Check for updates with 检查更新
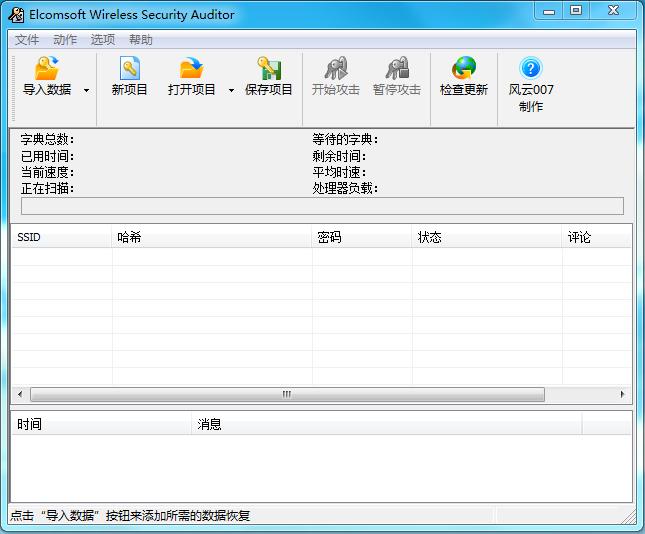The width and height of the screenshot is (645, 534). (464, 77)
